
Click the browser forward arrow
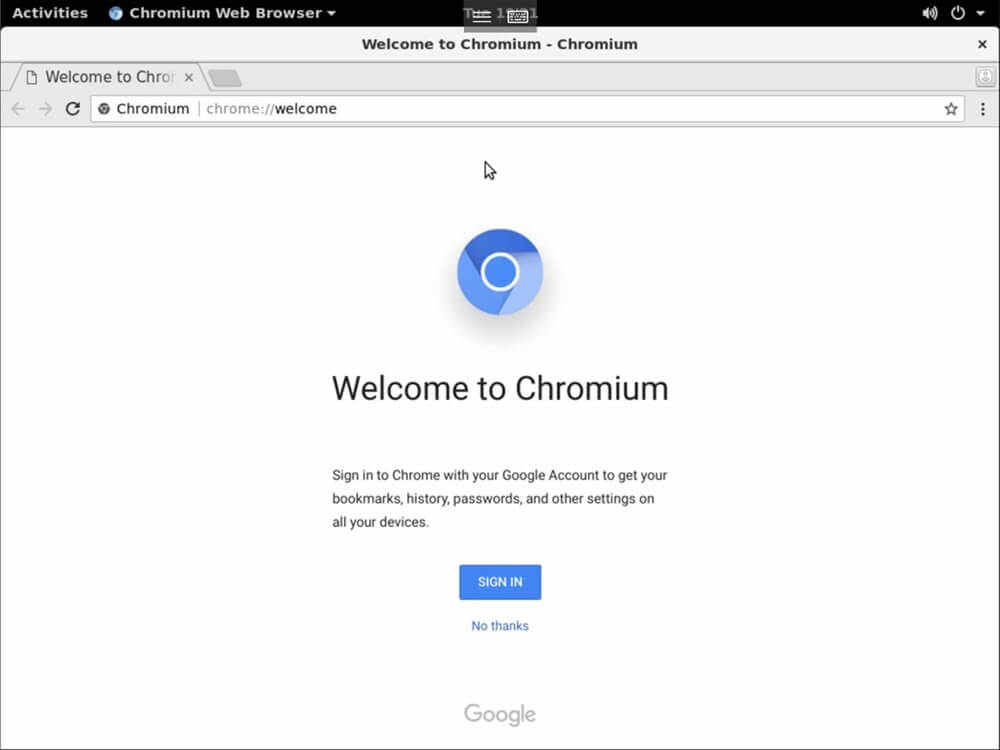[45, 108]
